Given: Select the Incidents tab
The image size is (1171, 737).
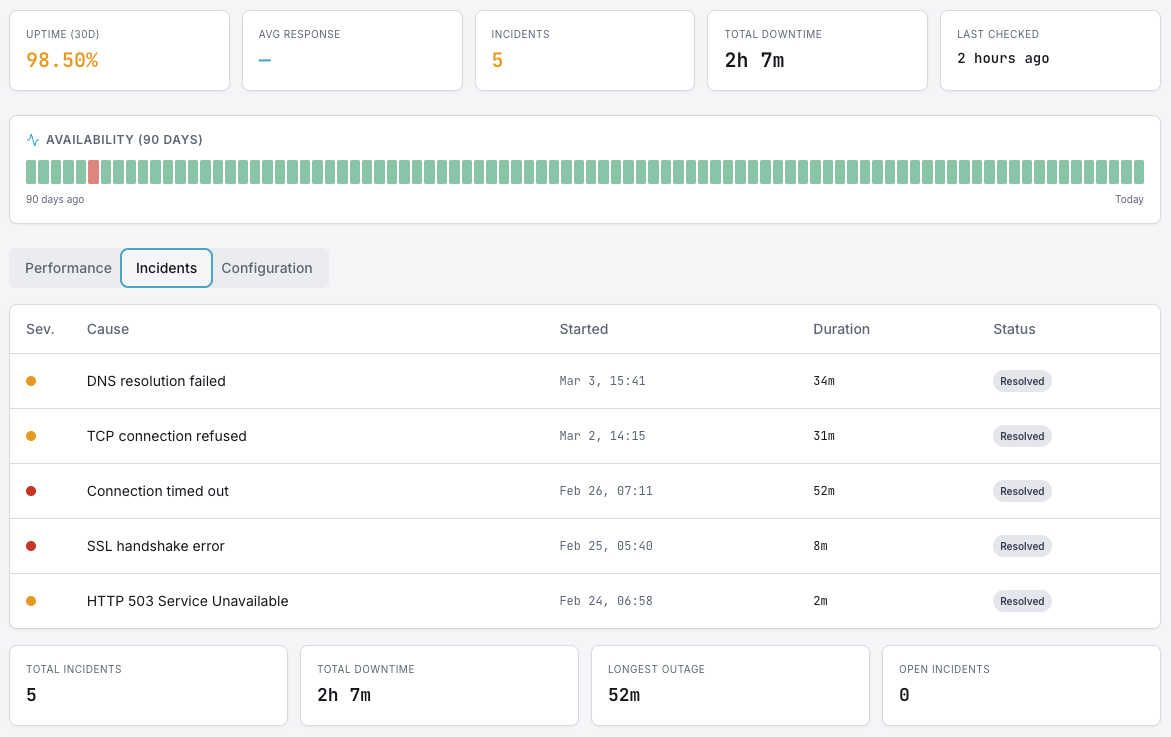Looking at the screenshot, I should click(x=166, y=268).
